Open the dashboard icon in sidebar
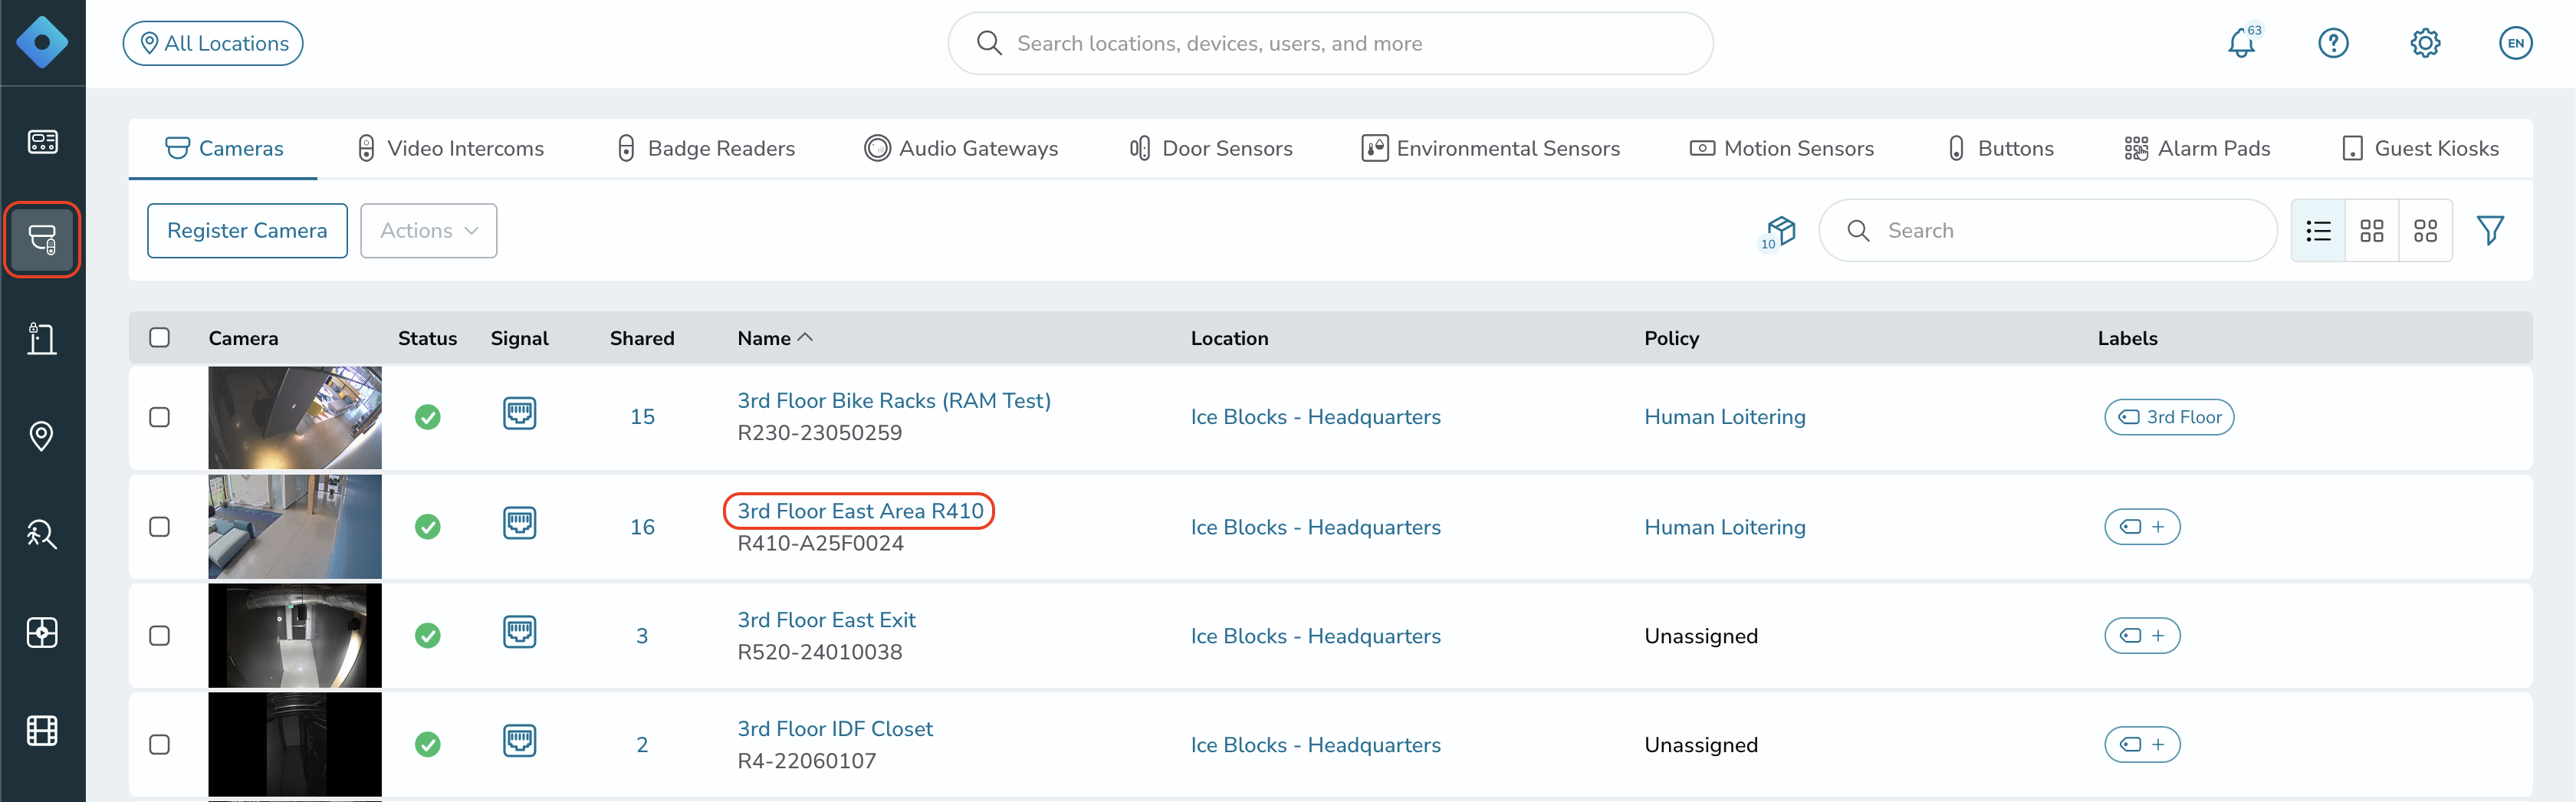The image size is (2576, 802). (x=42, y=141)
